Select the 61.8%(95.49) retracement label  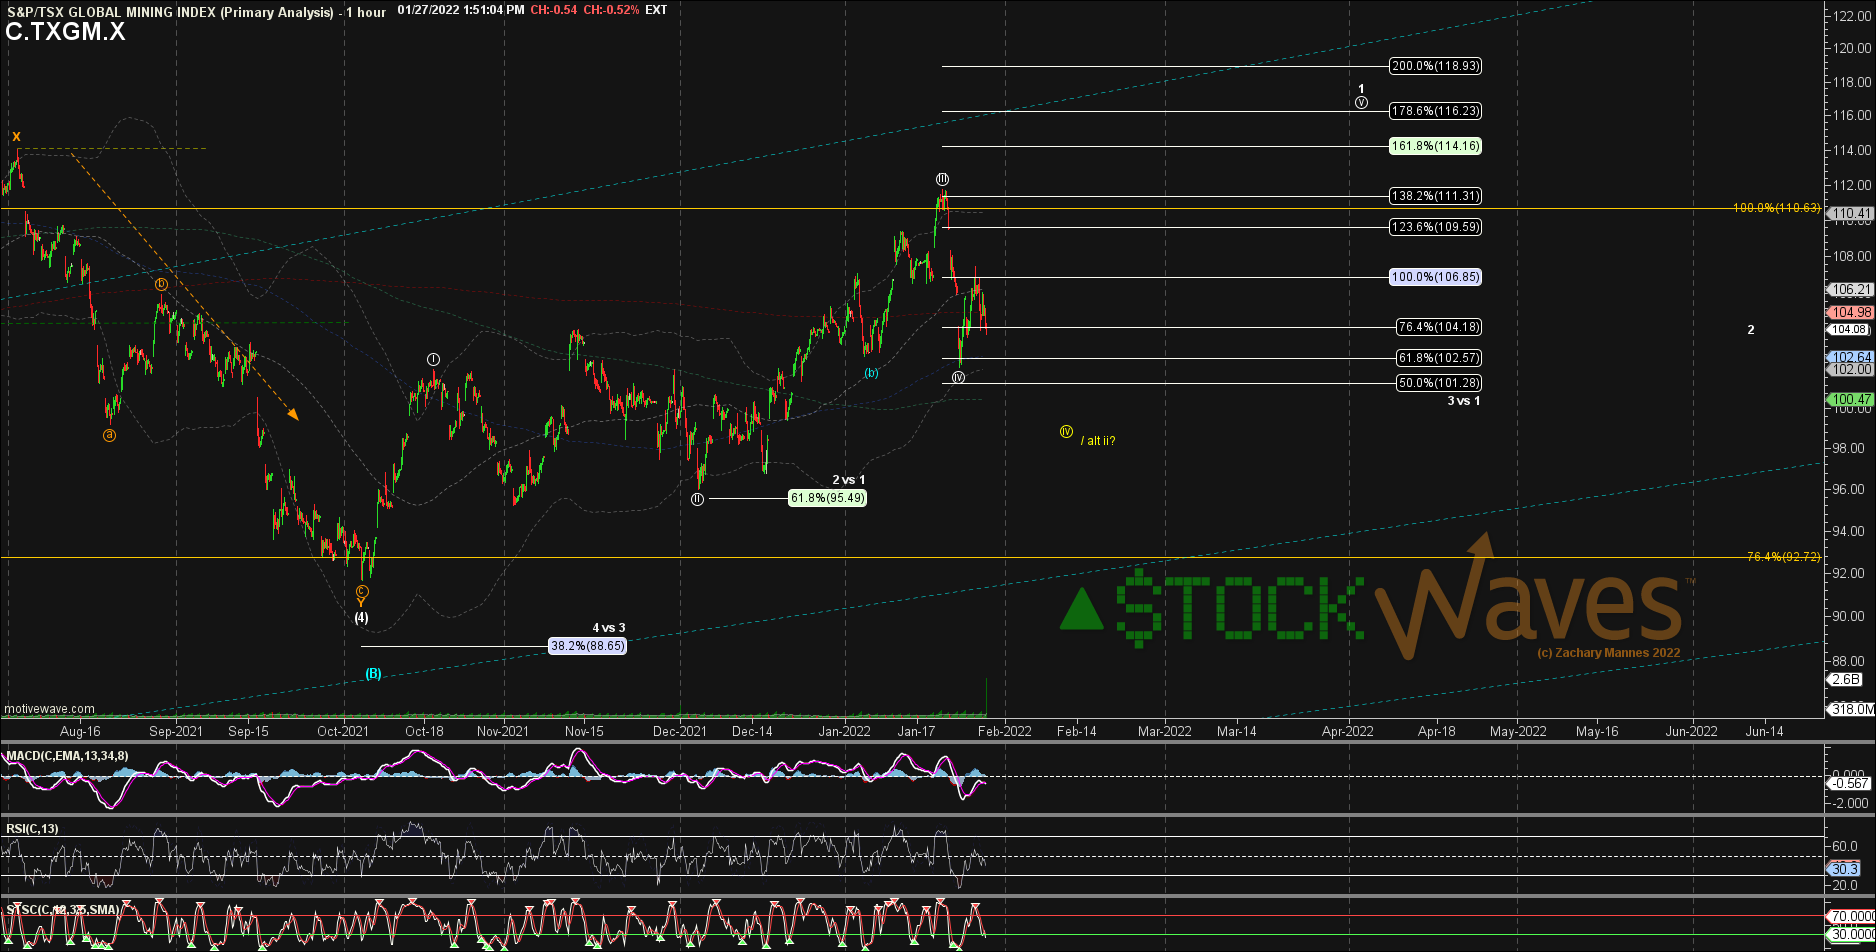tap(827, 498)
